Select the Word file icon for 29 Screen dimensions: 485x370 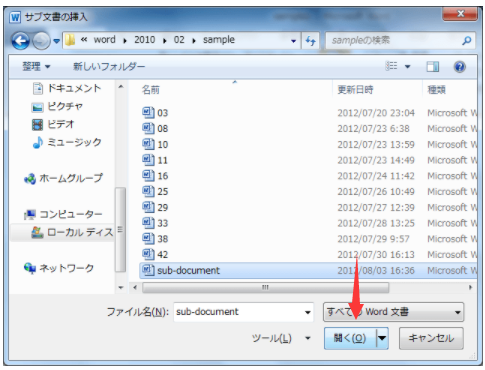[148, 207]
